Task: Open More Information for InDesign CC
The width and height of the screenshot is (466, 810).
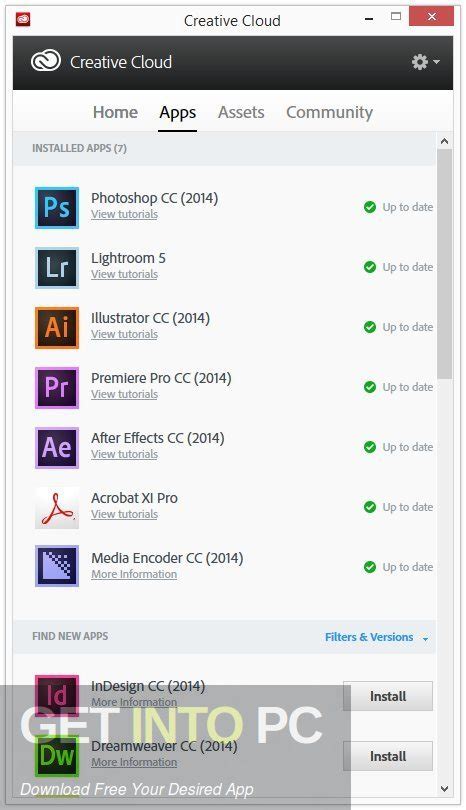Action: click(x=134, y=702)
